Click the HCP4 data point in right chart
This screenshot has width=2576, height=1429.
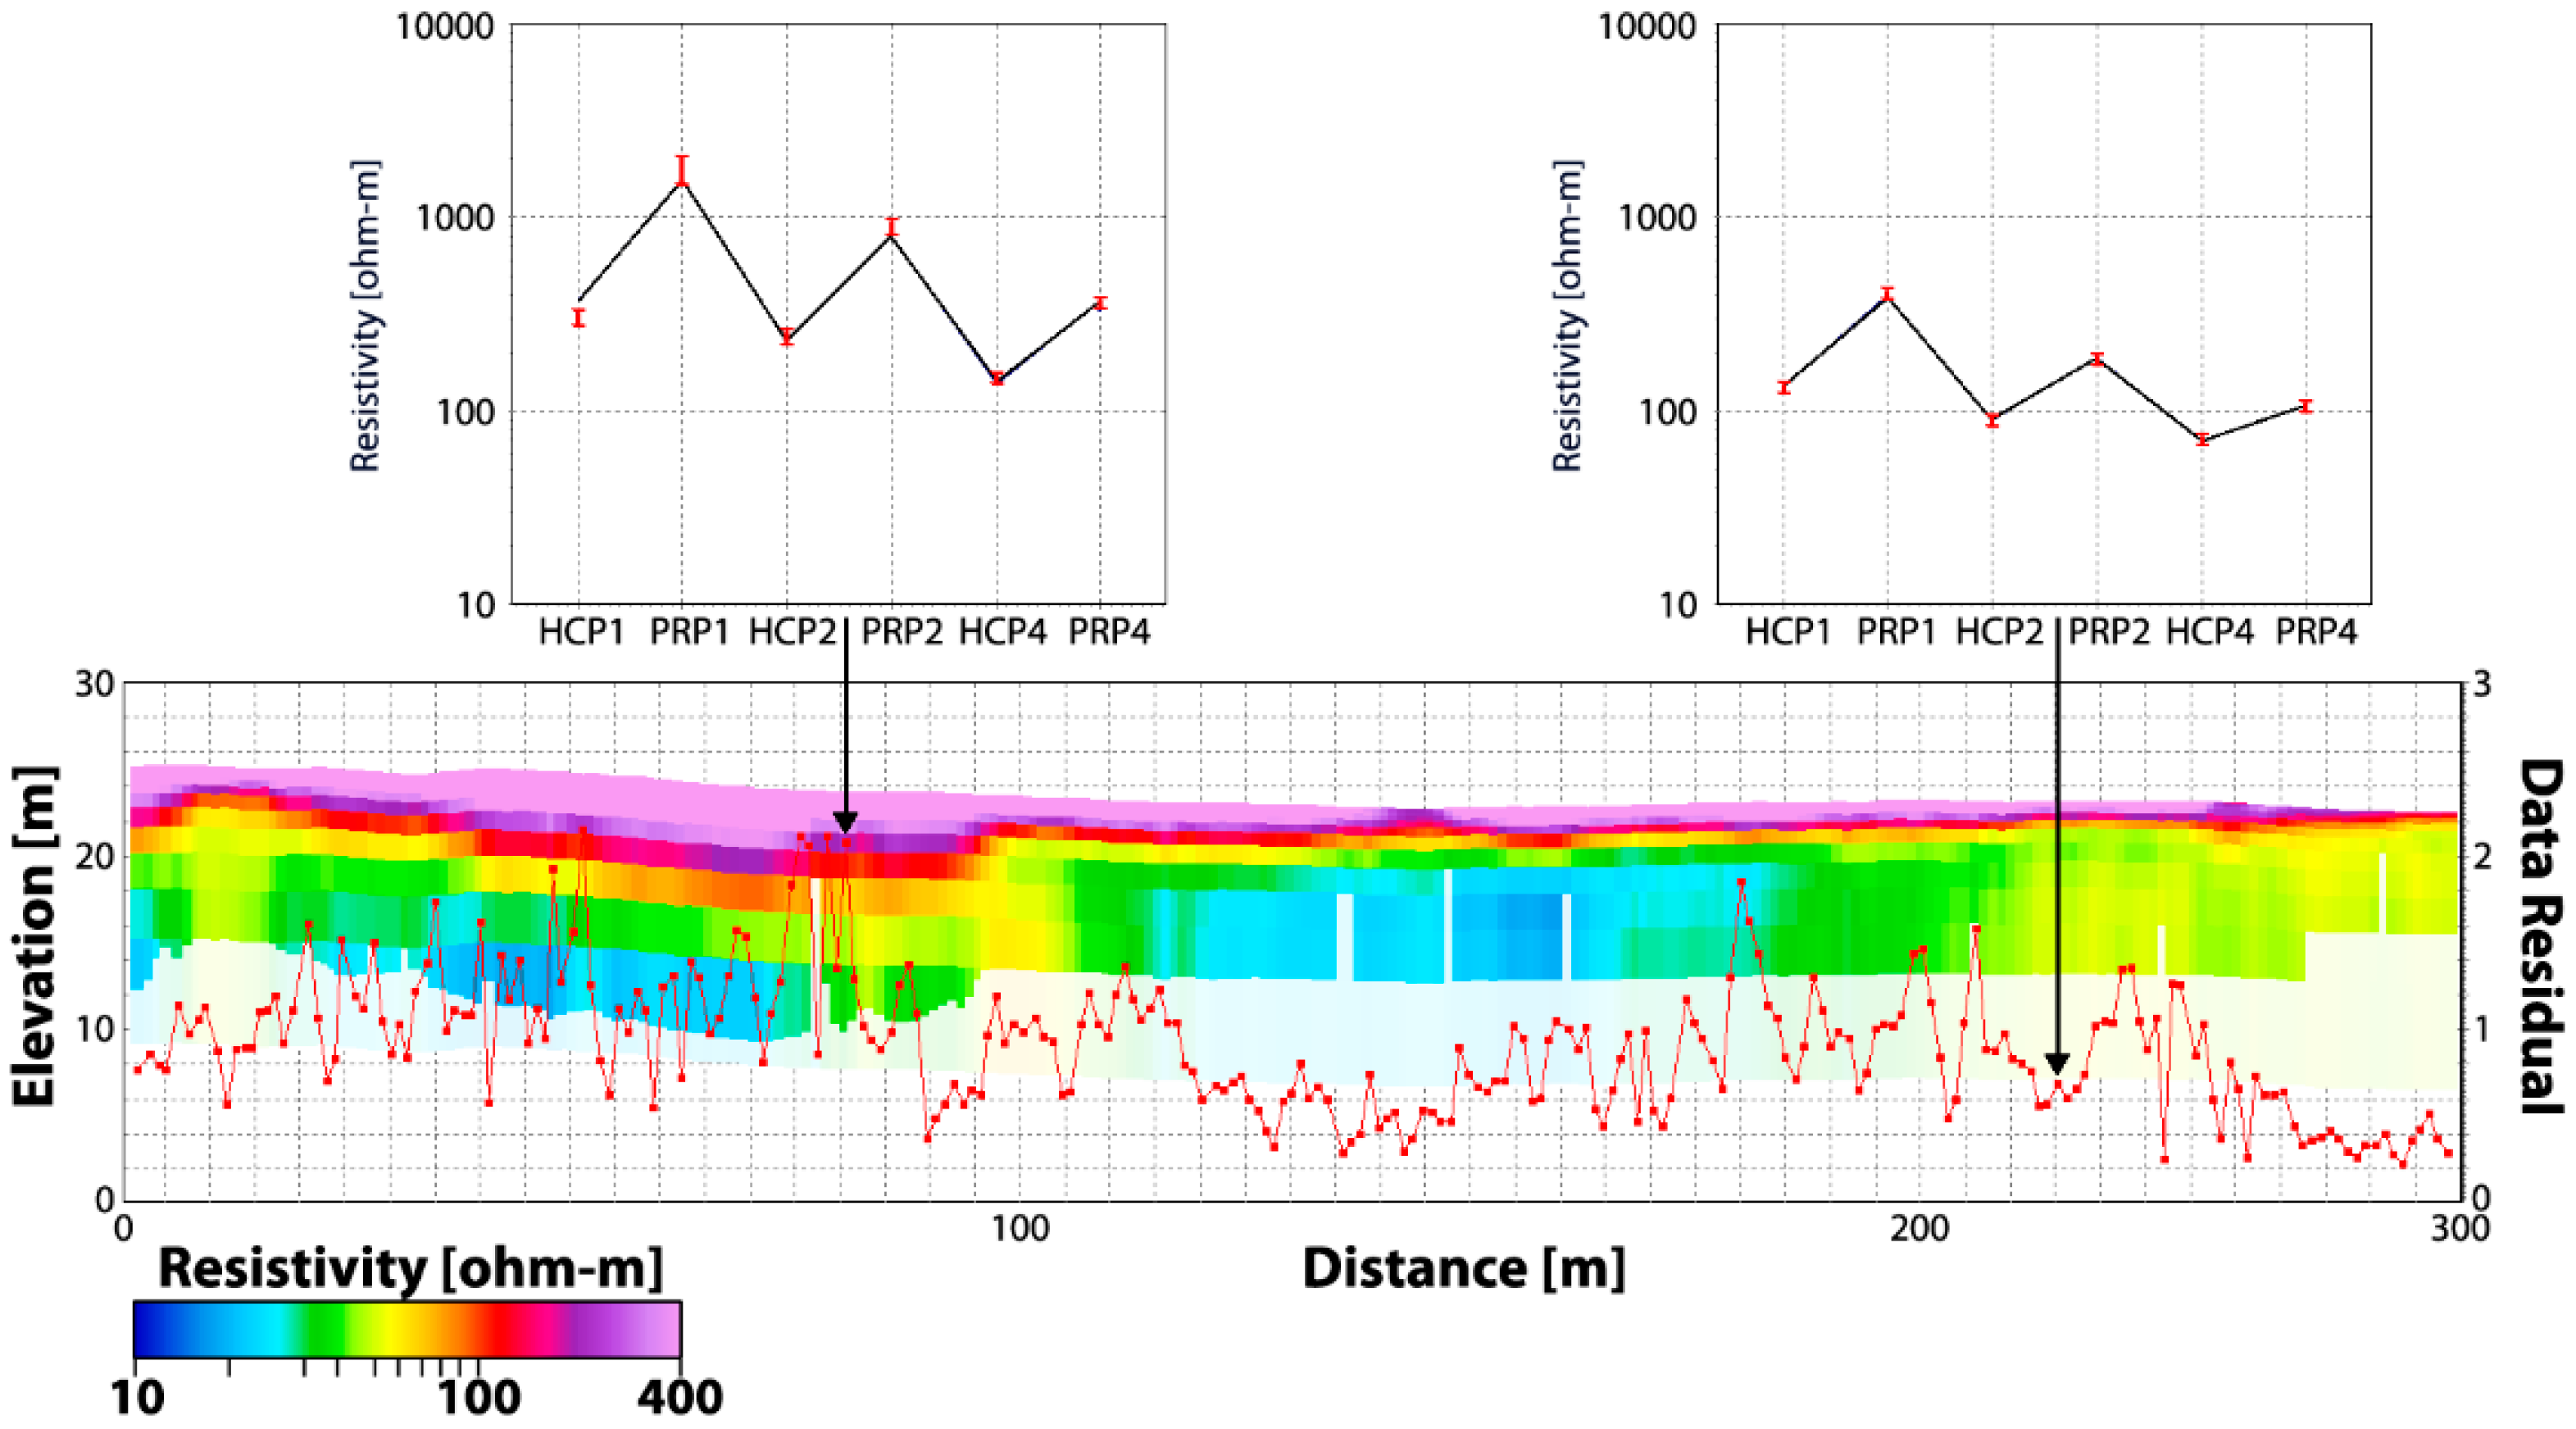click(x=2202, y=439)
